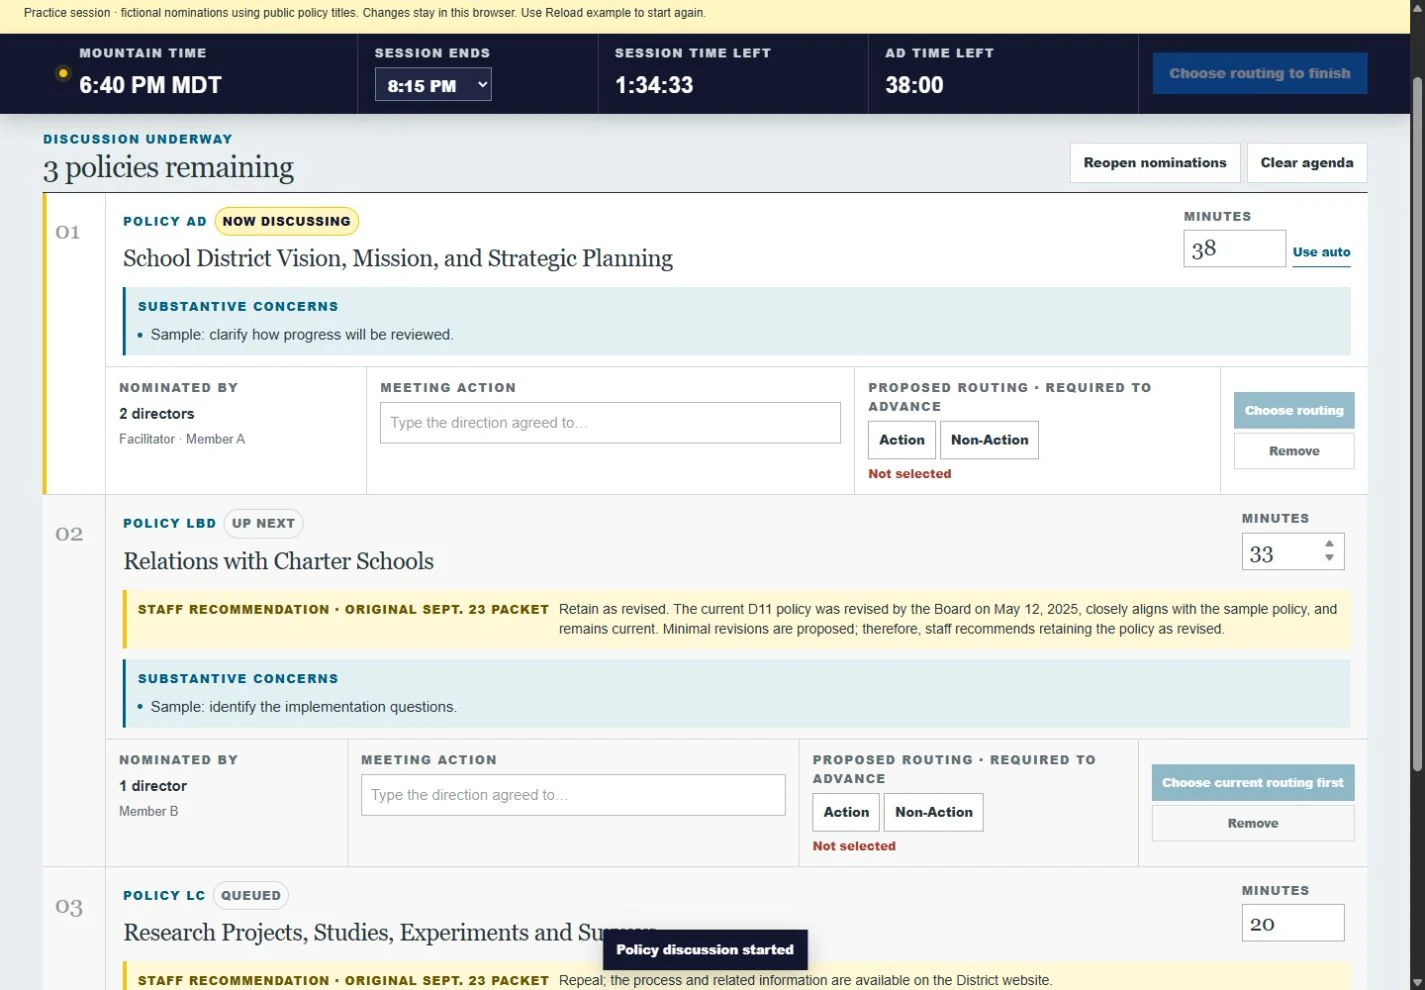Click the 'Policy discussion started' toast notification
Viewport: 1425px width, 990px height.
pos(705,950)
